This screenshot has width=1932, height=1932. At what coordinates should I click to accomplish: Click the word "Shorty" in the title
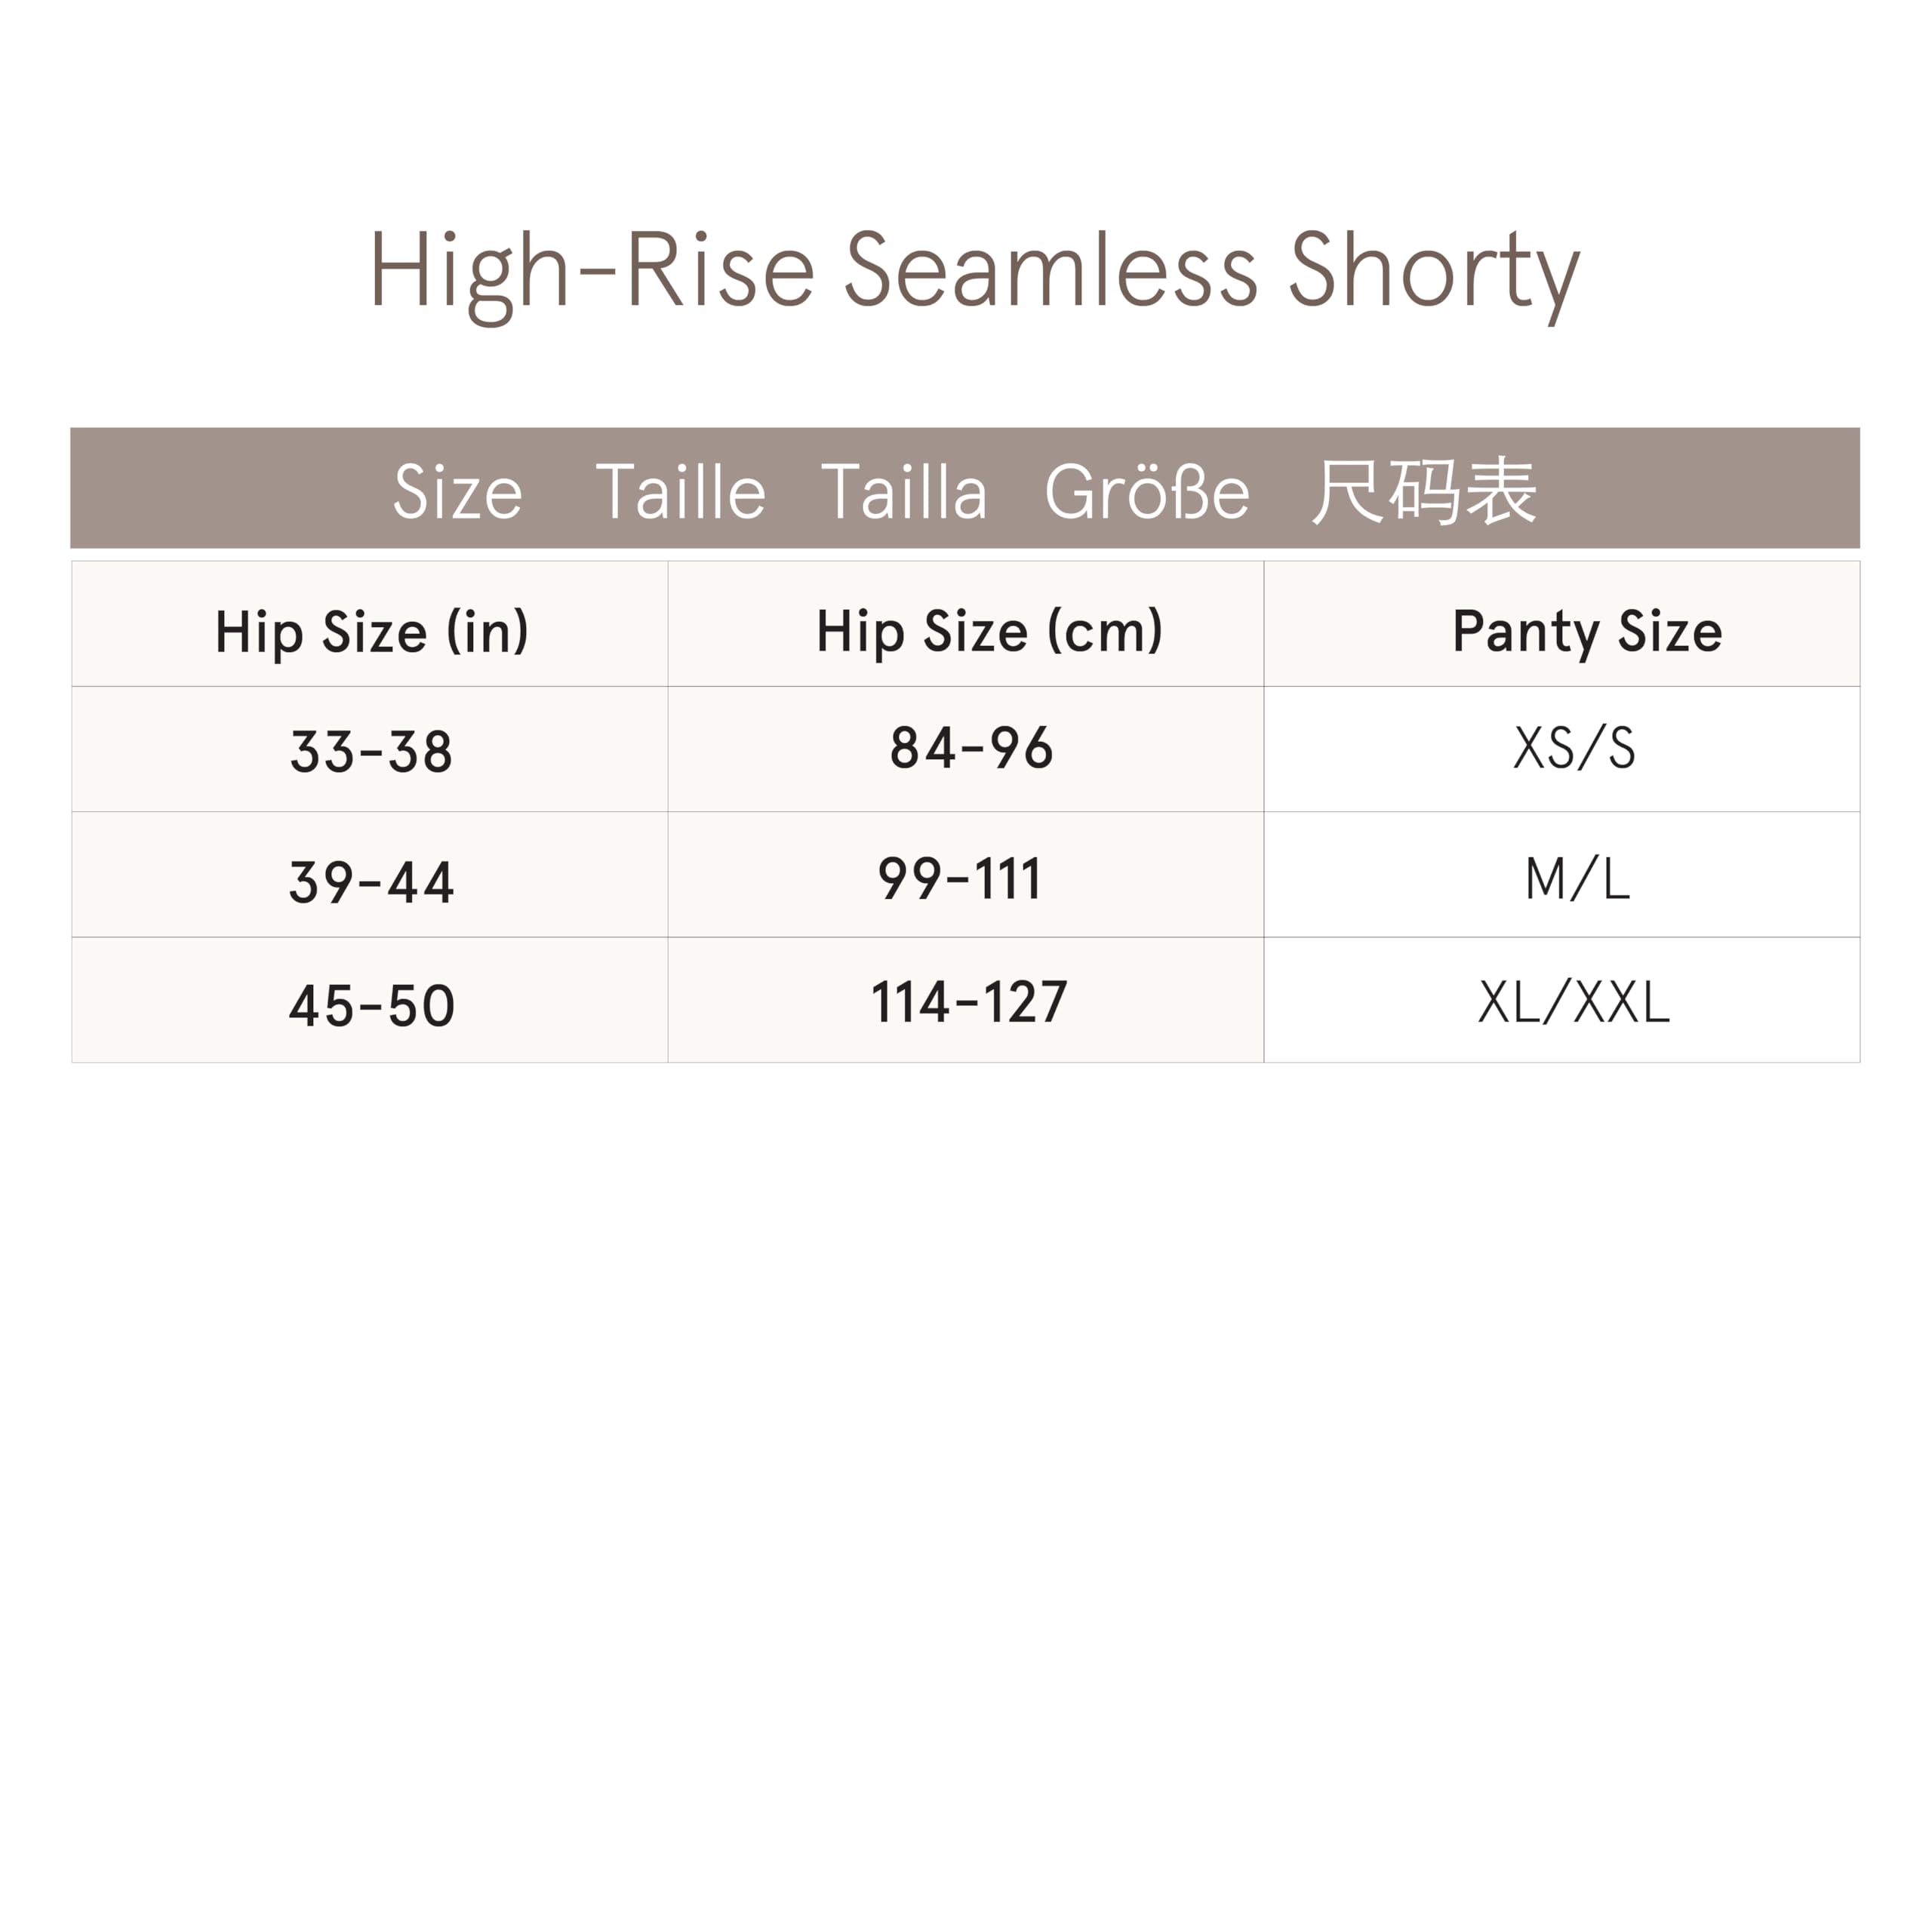(x=1433, y=270)
